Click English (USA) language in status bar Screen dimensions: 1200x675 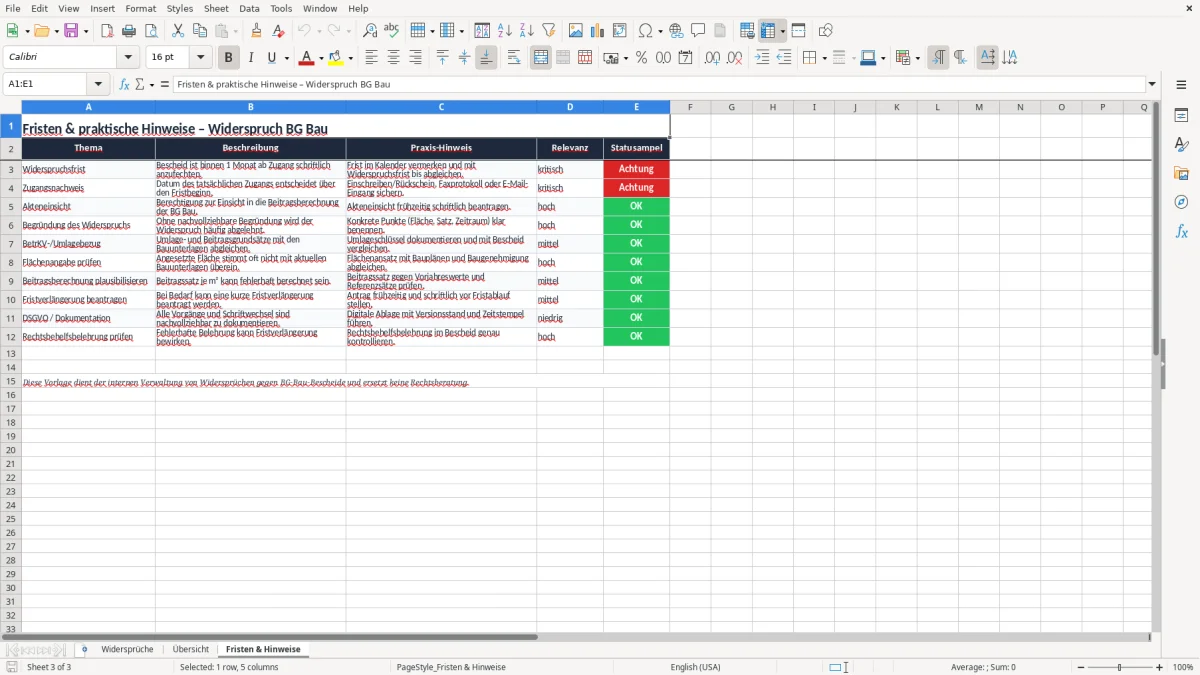(695, 667)
